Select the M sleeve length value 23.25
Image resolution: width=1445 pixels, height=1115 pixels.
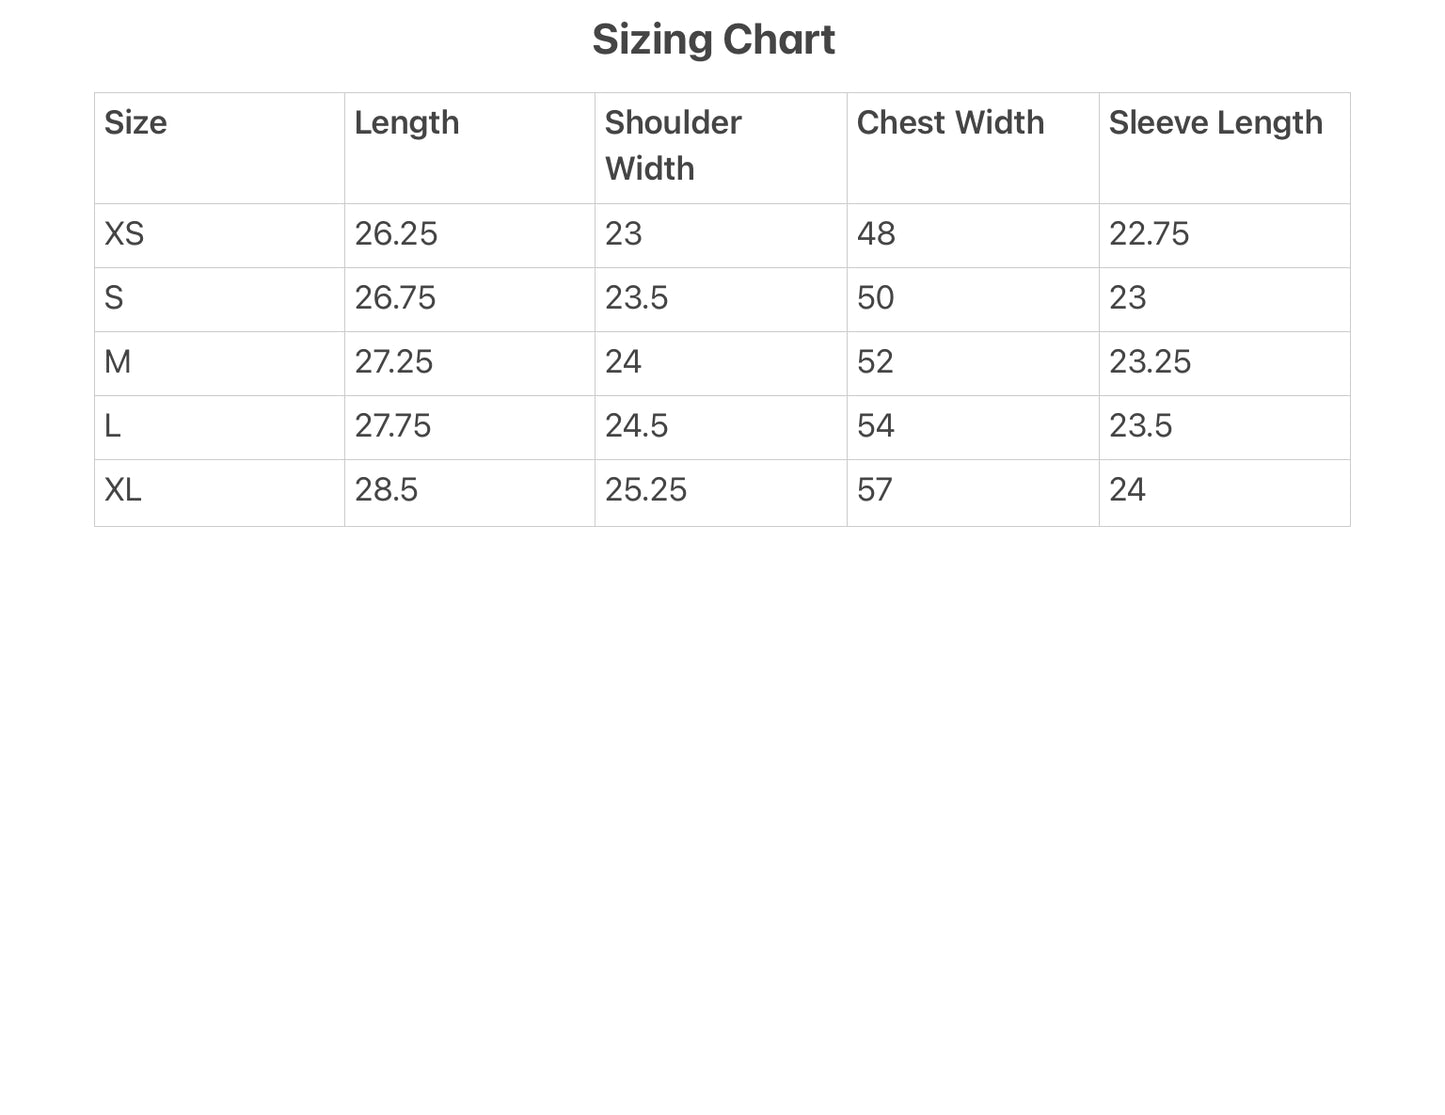click(x=1150, y=361)
